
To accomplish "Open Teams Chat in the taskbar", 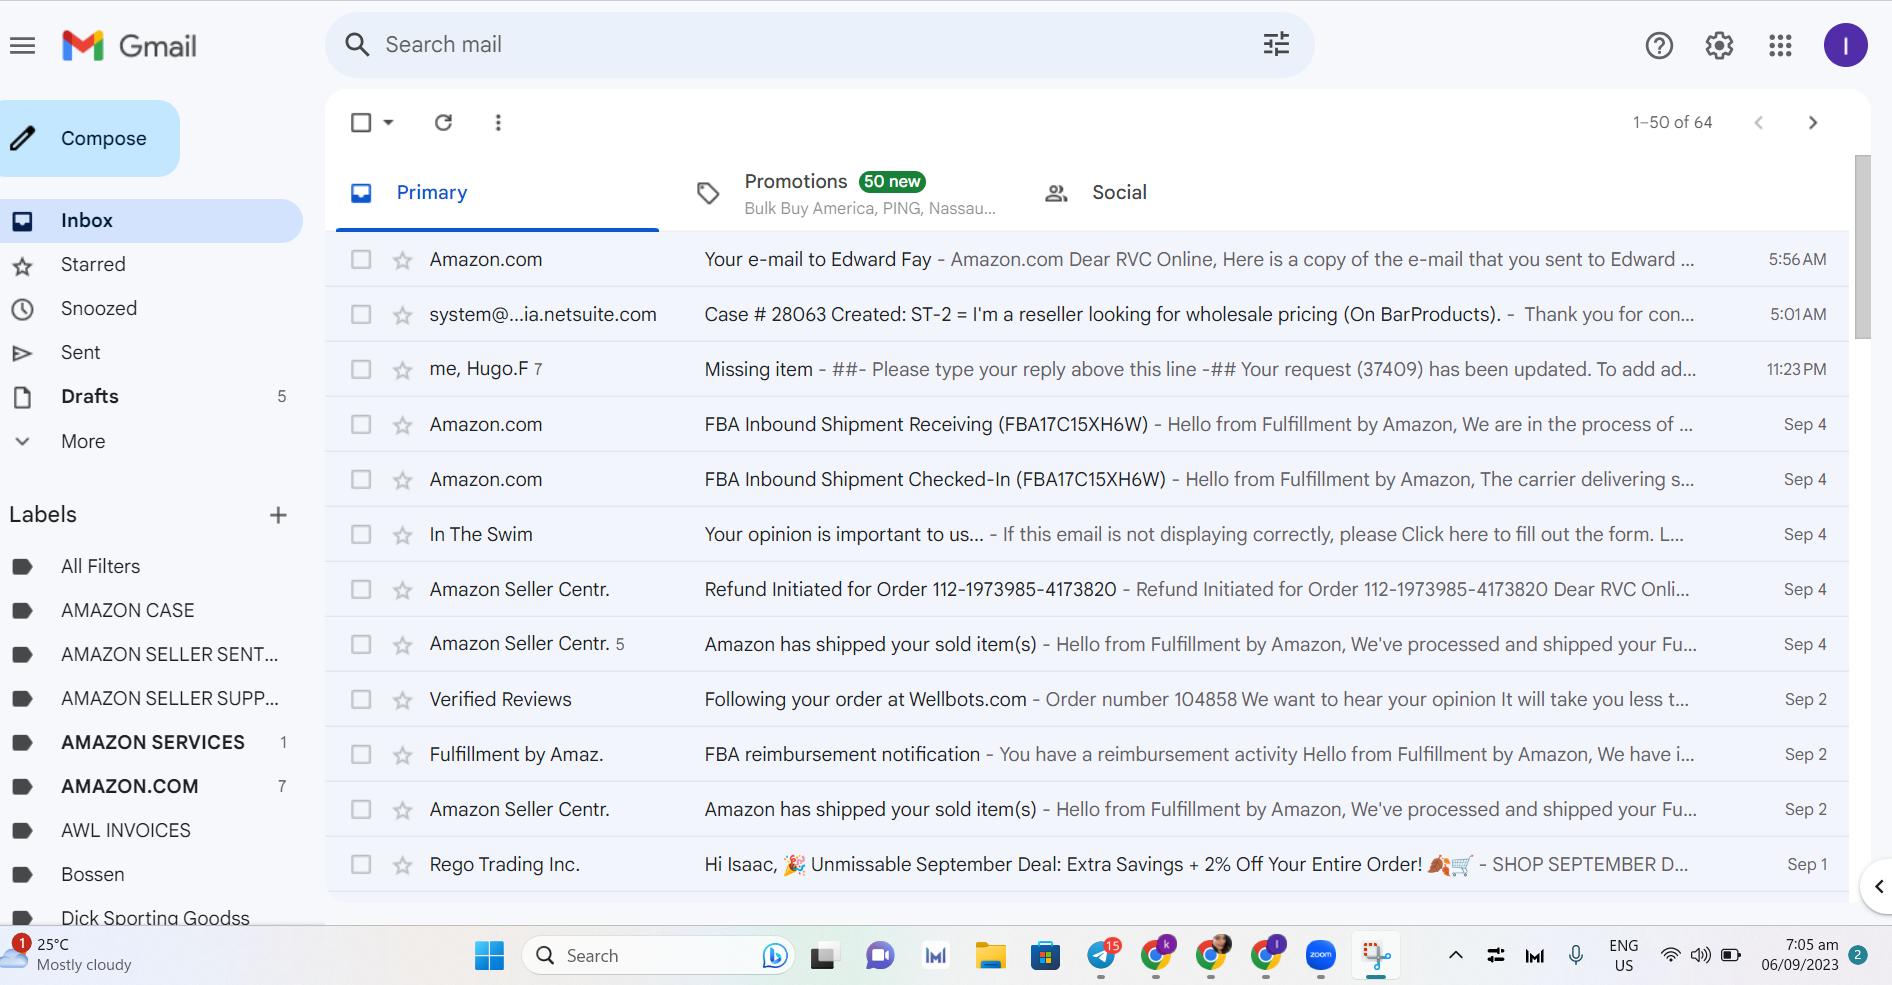I will pyautogui.click(x=880, y=956).
